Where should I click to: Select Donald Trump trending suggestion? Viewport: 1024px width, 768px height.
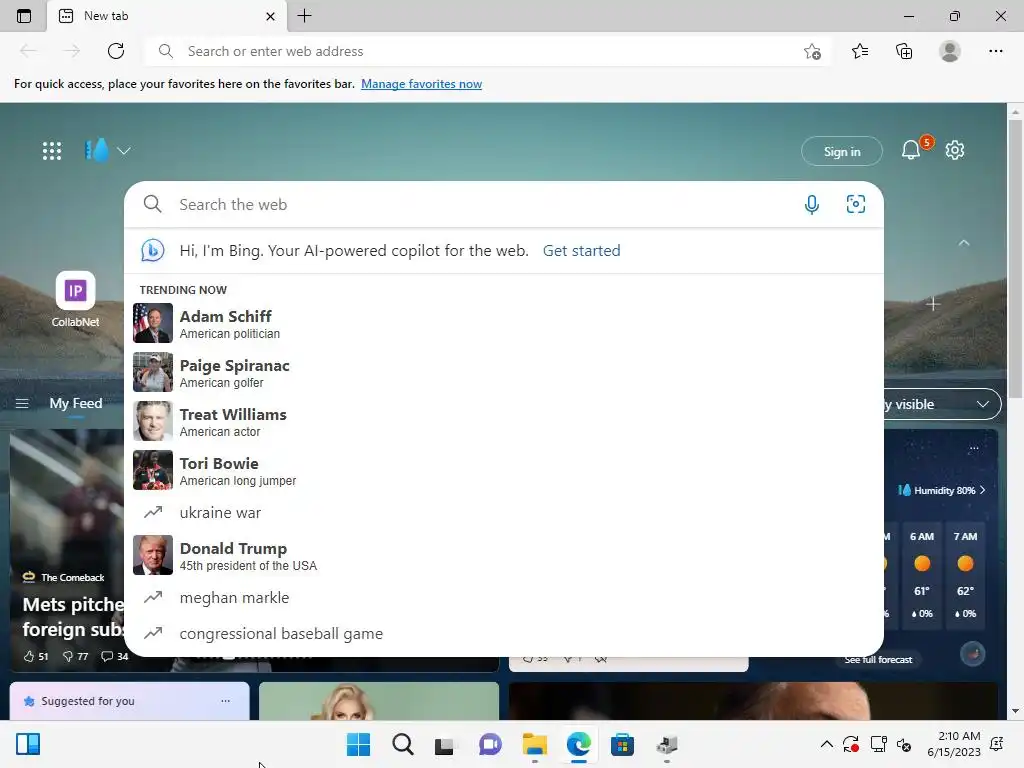[504, 555]
